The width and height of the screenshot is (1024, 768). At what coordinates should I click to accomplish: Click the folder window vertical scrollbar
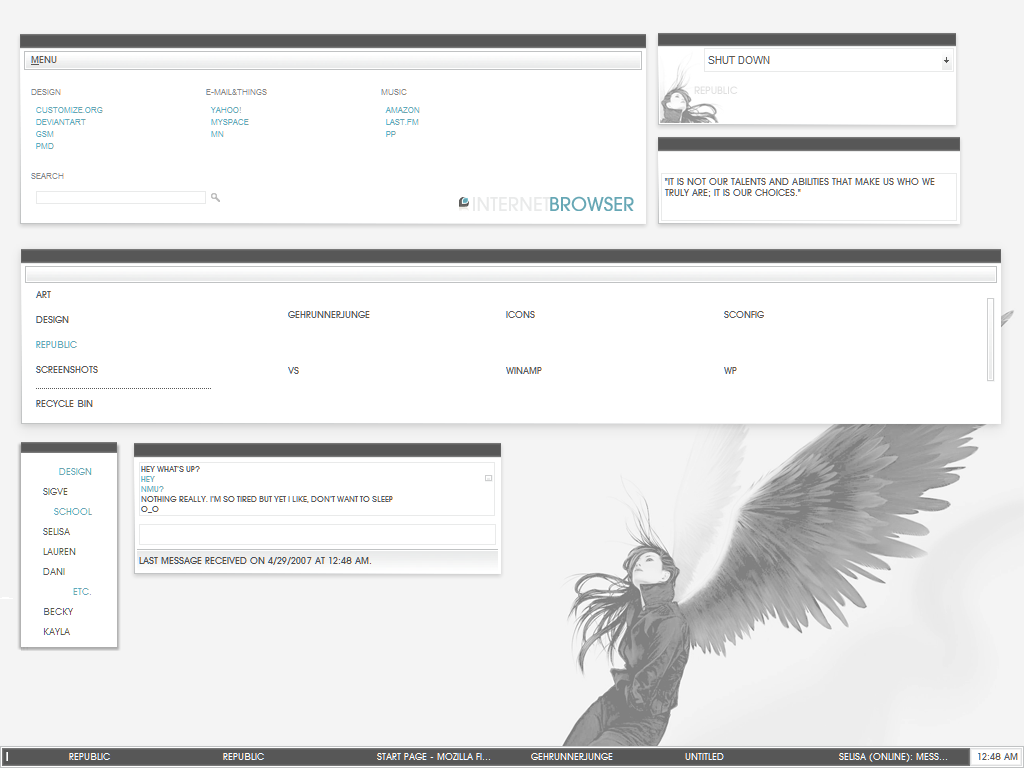[990, 339]
